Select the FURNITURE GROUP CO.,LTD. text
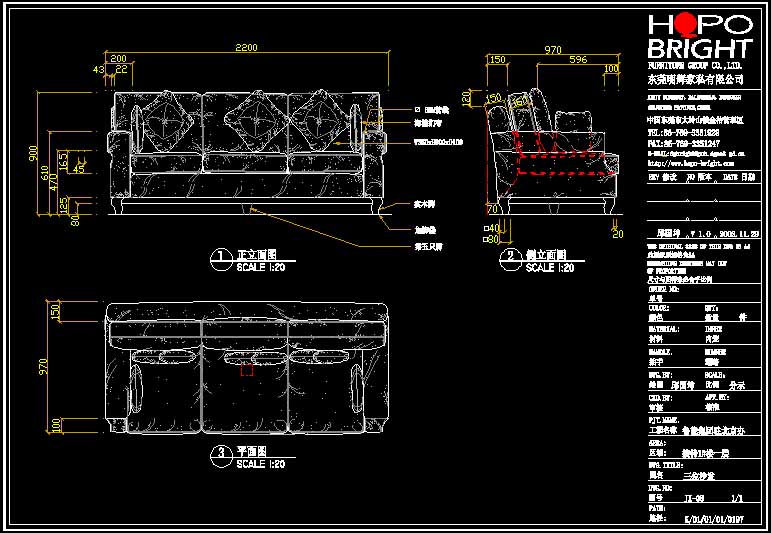Viewport: 771px width, 533px height. pos(695,65)
